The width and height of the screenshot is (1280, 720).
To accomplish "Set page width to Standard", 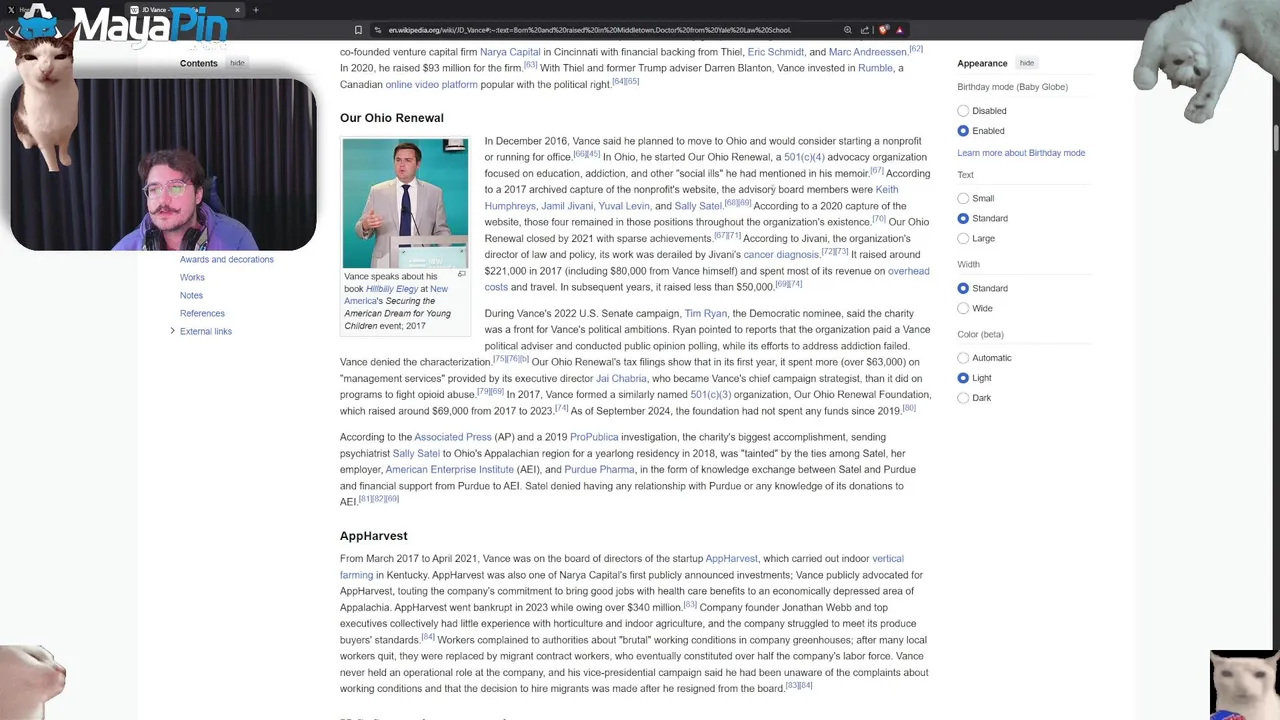I will pos(963,289).
